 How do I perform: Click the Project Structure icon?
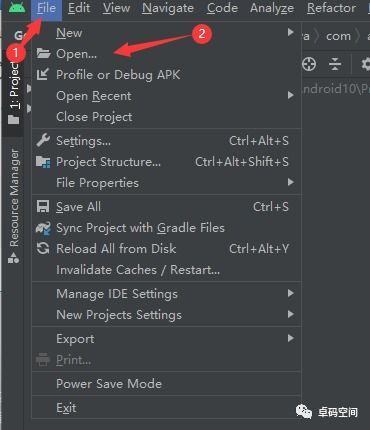tap(43, 162)
